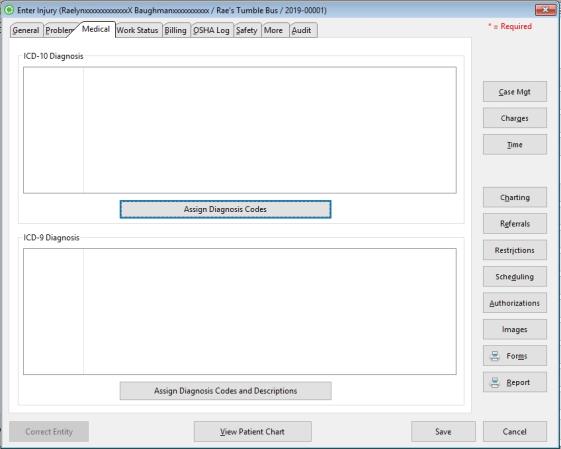The width and height of the screenshot is (561, 449).
Task: Open the Work Status tab
Action: click(x=138, y=30)
